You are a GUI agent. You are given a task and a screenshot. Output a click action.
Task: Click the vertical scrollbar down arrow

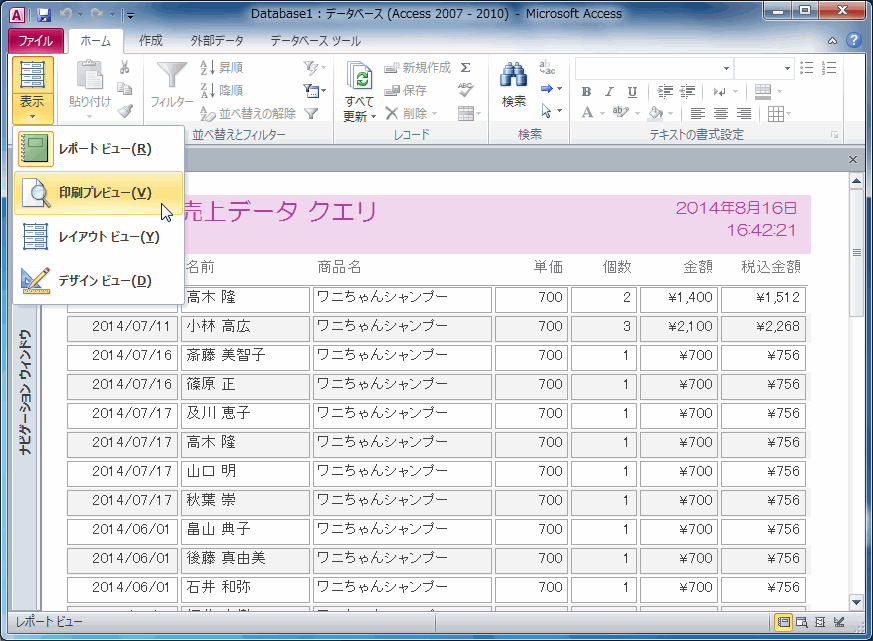pyautogui.click(x=856, y=602)
